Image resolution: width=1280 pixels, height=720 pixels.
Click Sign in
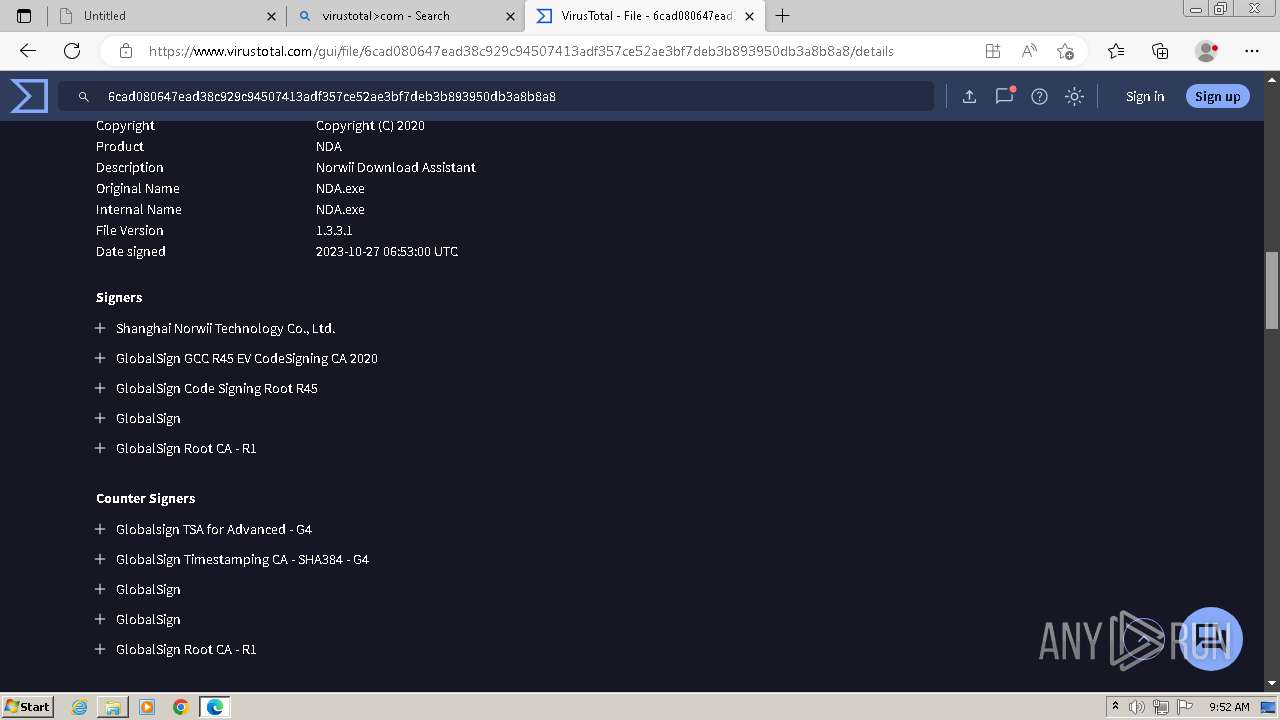tap(1145, 96)
